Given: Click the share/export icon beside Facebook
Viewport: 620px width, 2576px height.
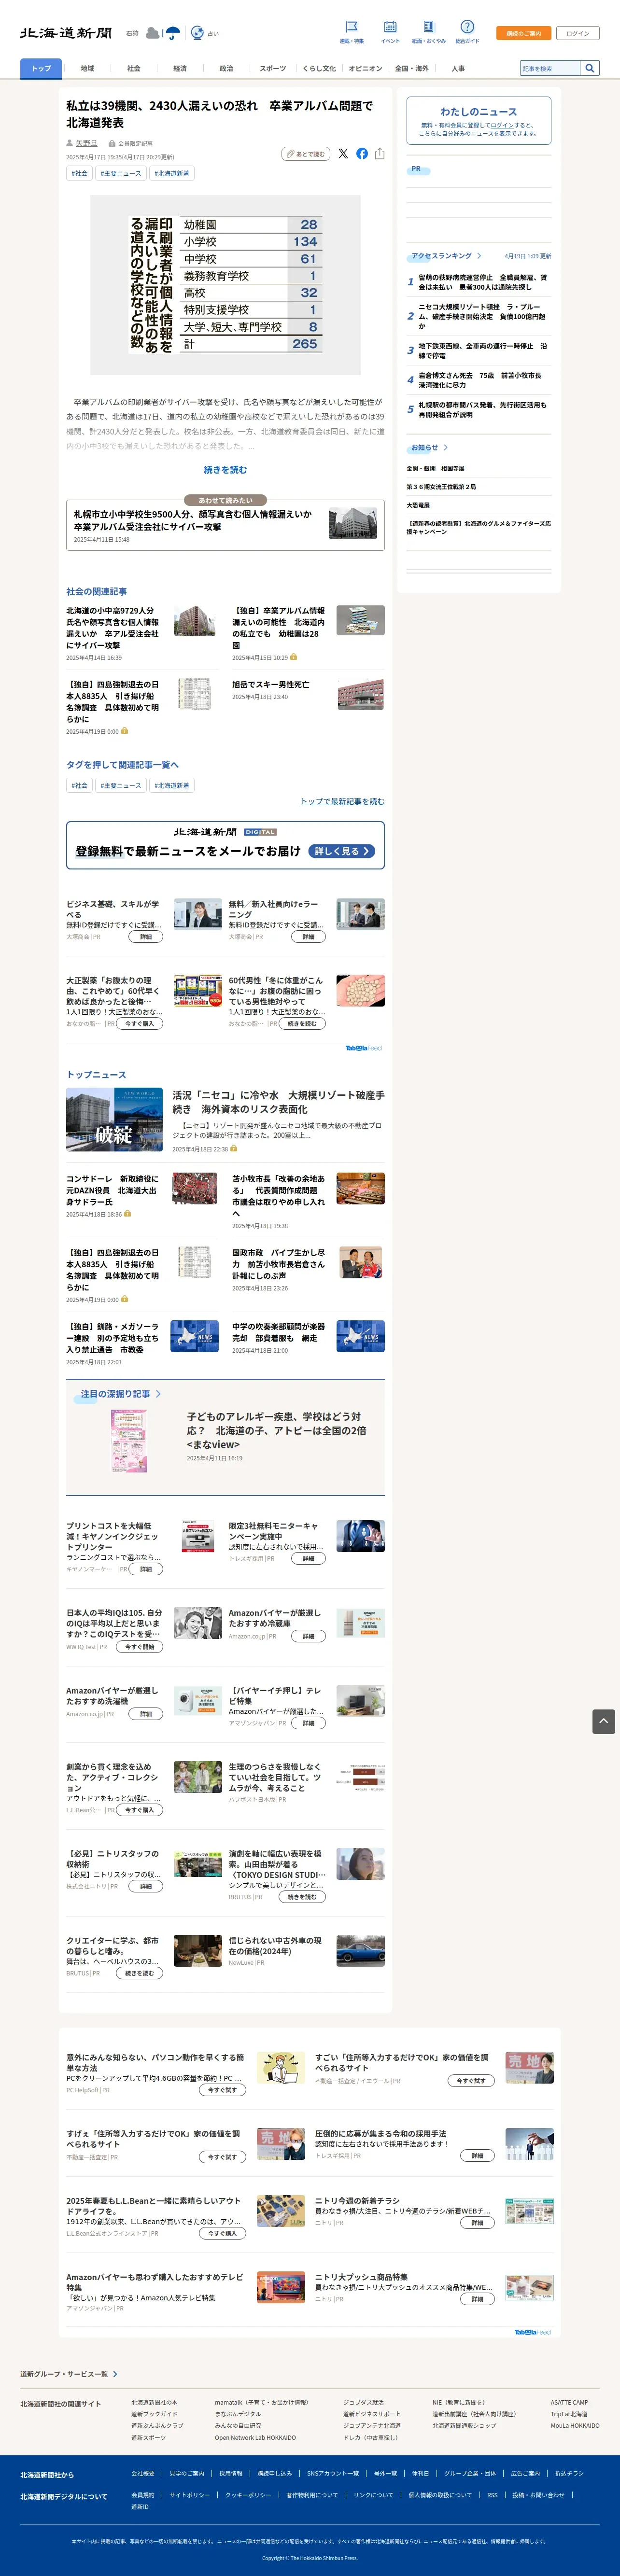Looking at the screenshot, I should click(380, 154).
